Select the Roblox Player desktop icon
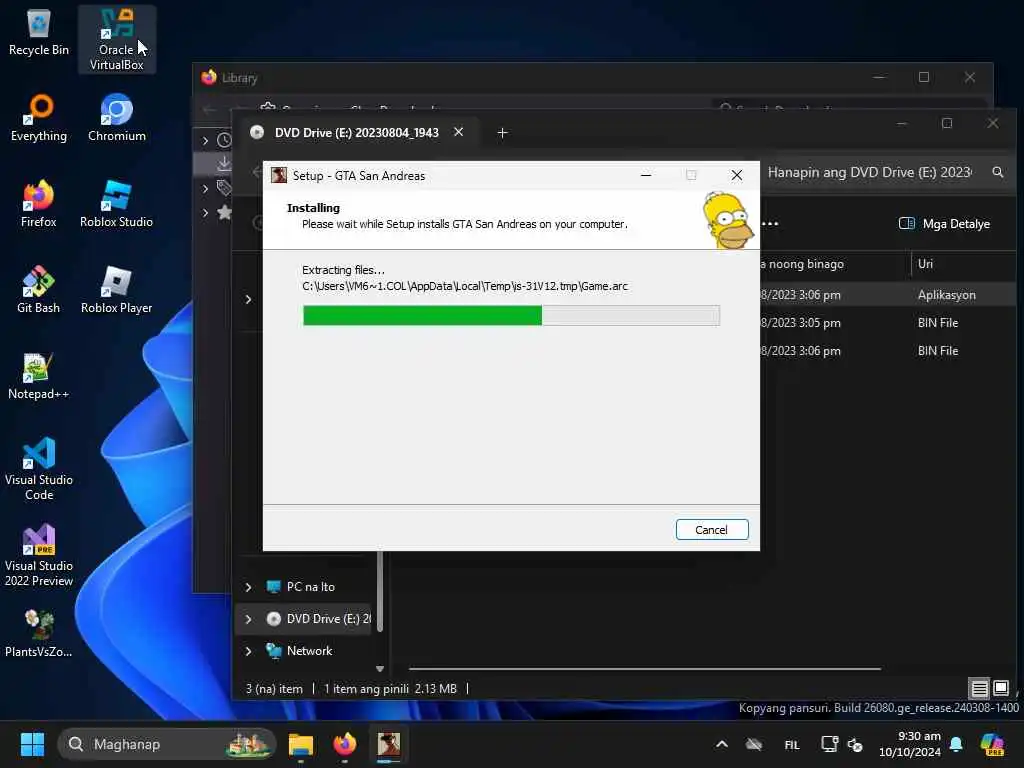The image size is (1024, 768). pos(116,291)
